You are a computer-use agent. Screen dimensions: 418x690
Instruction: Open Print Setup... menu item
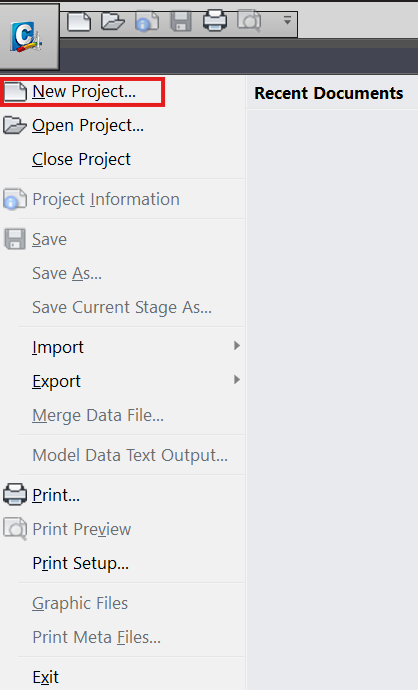[81, 563]
